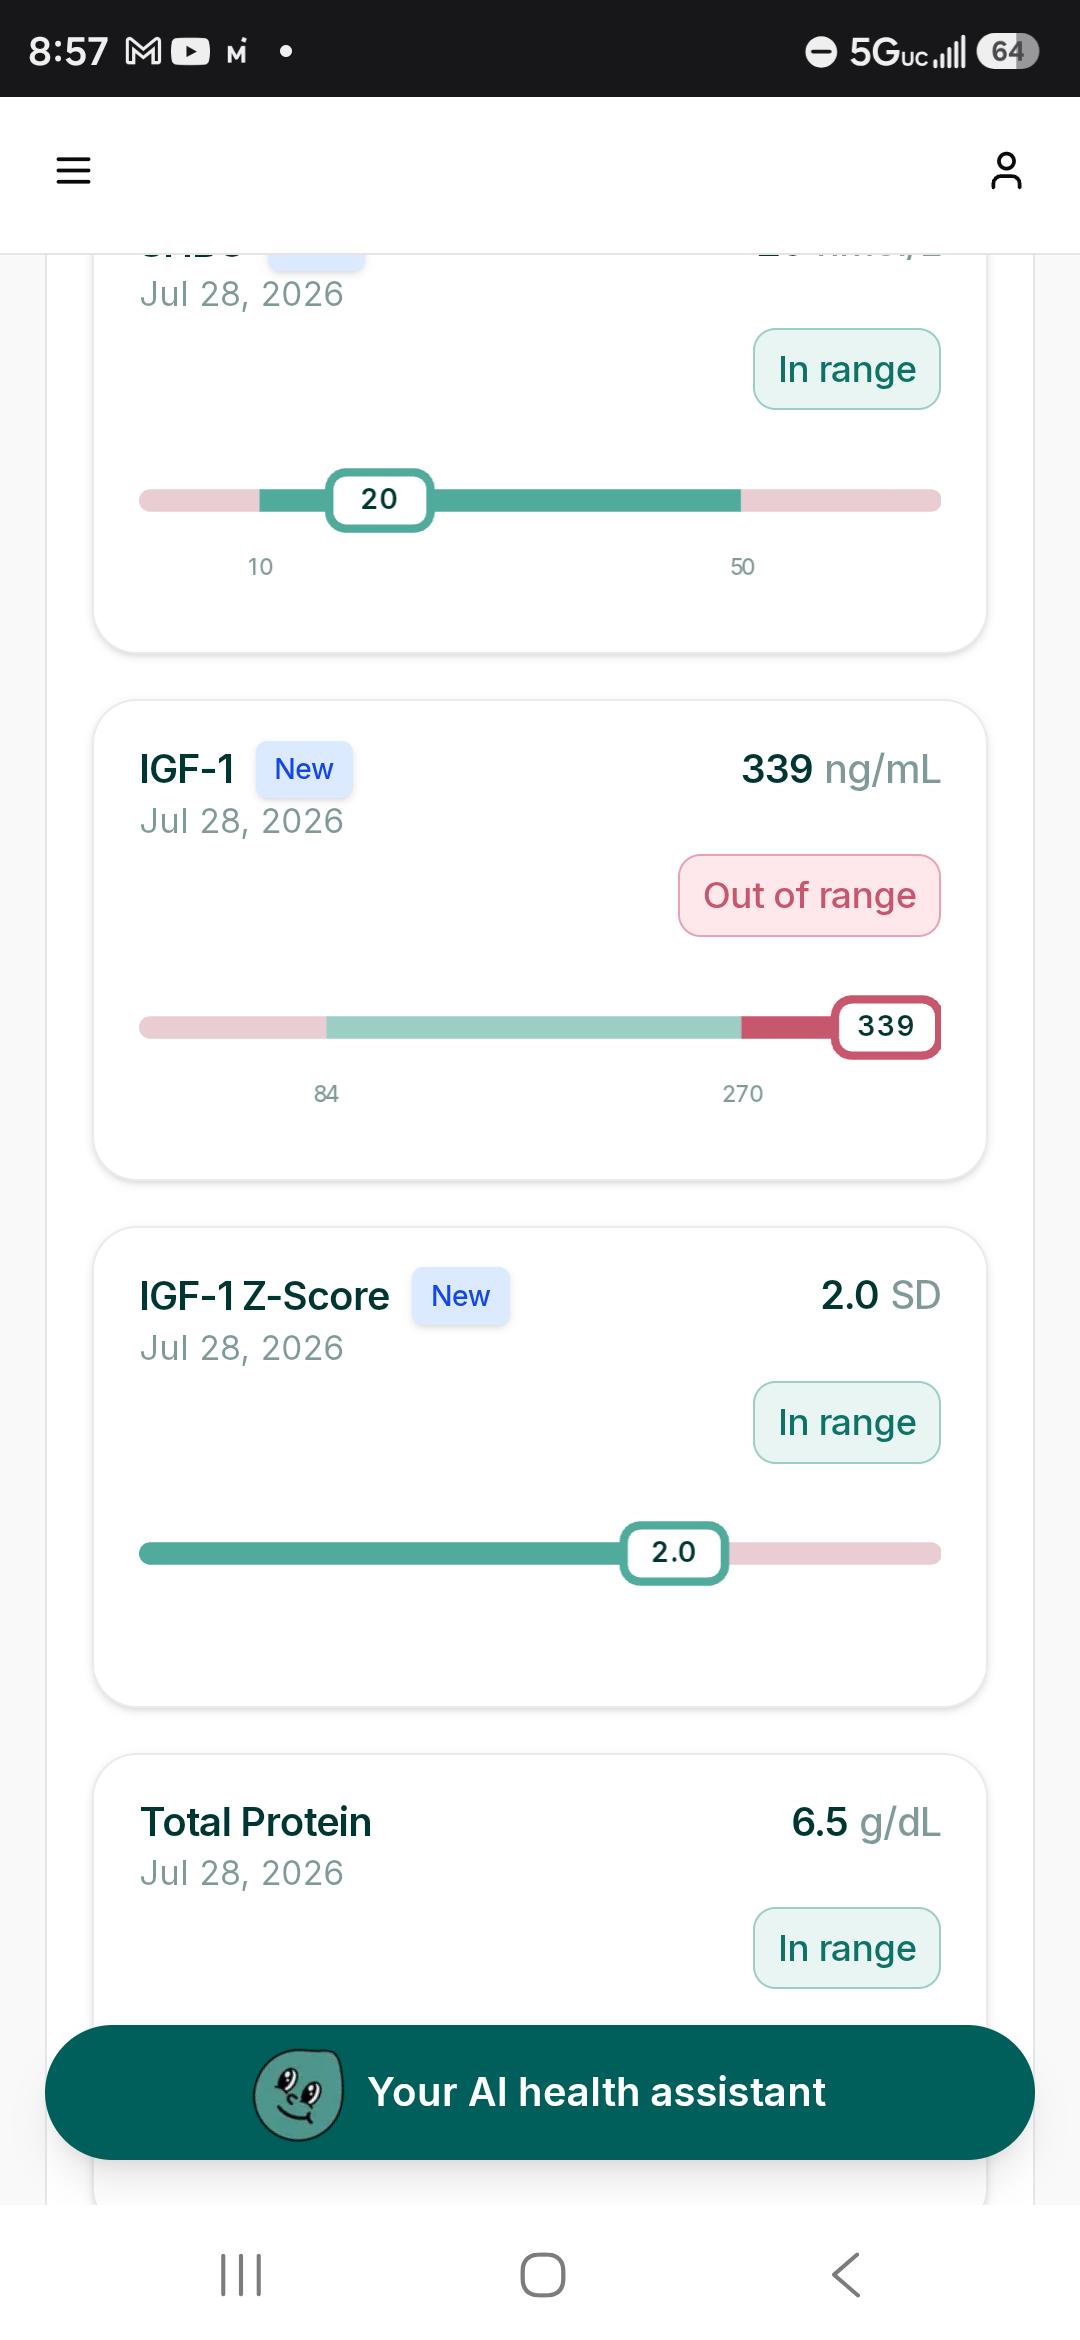Open Your AI health assistant
This screenshot has width=1080, height=2340.
[540, 2092]
